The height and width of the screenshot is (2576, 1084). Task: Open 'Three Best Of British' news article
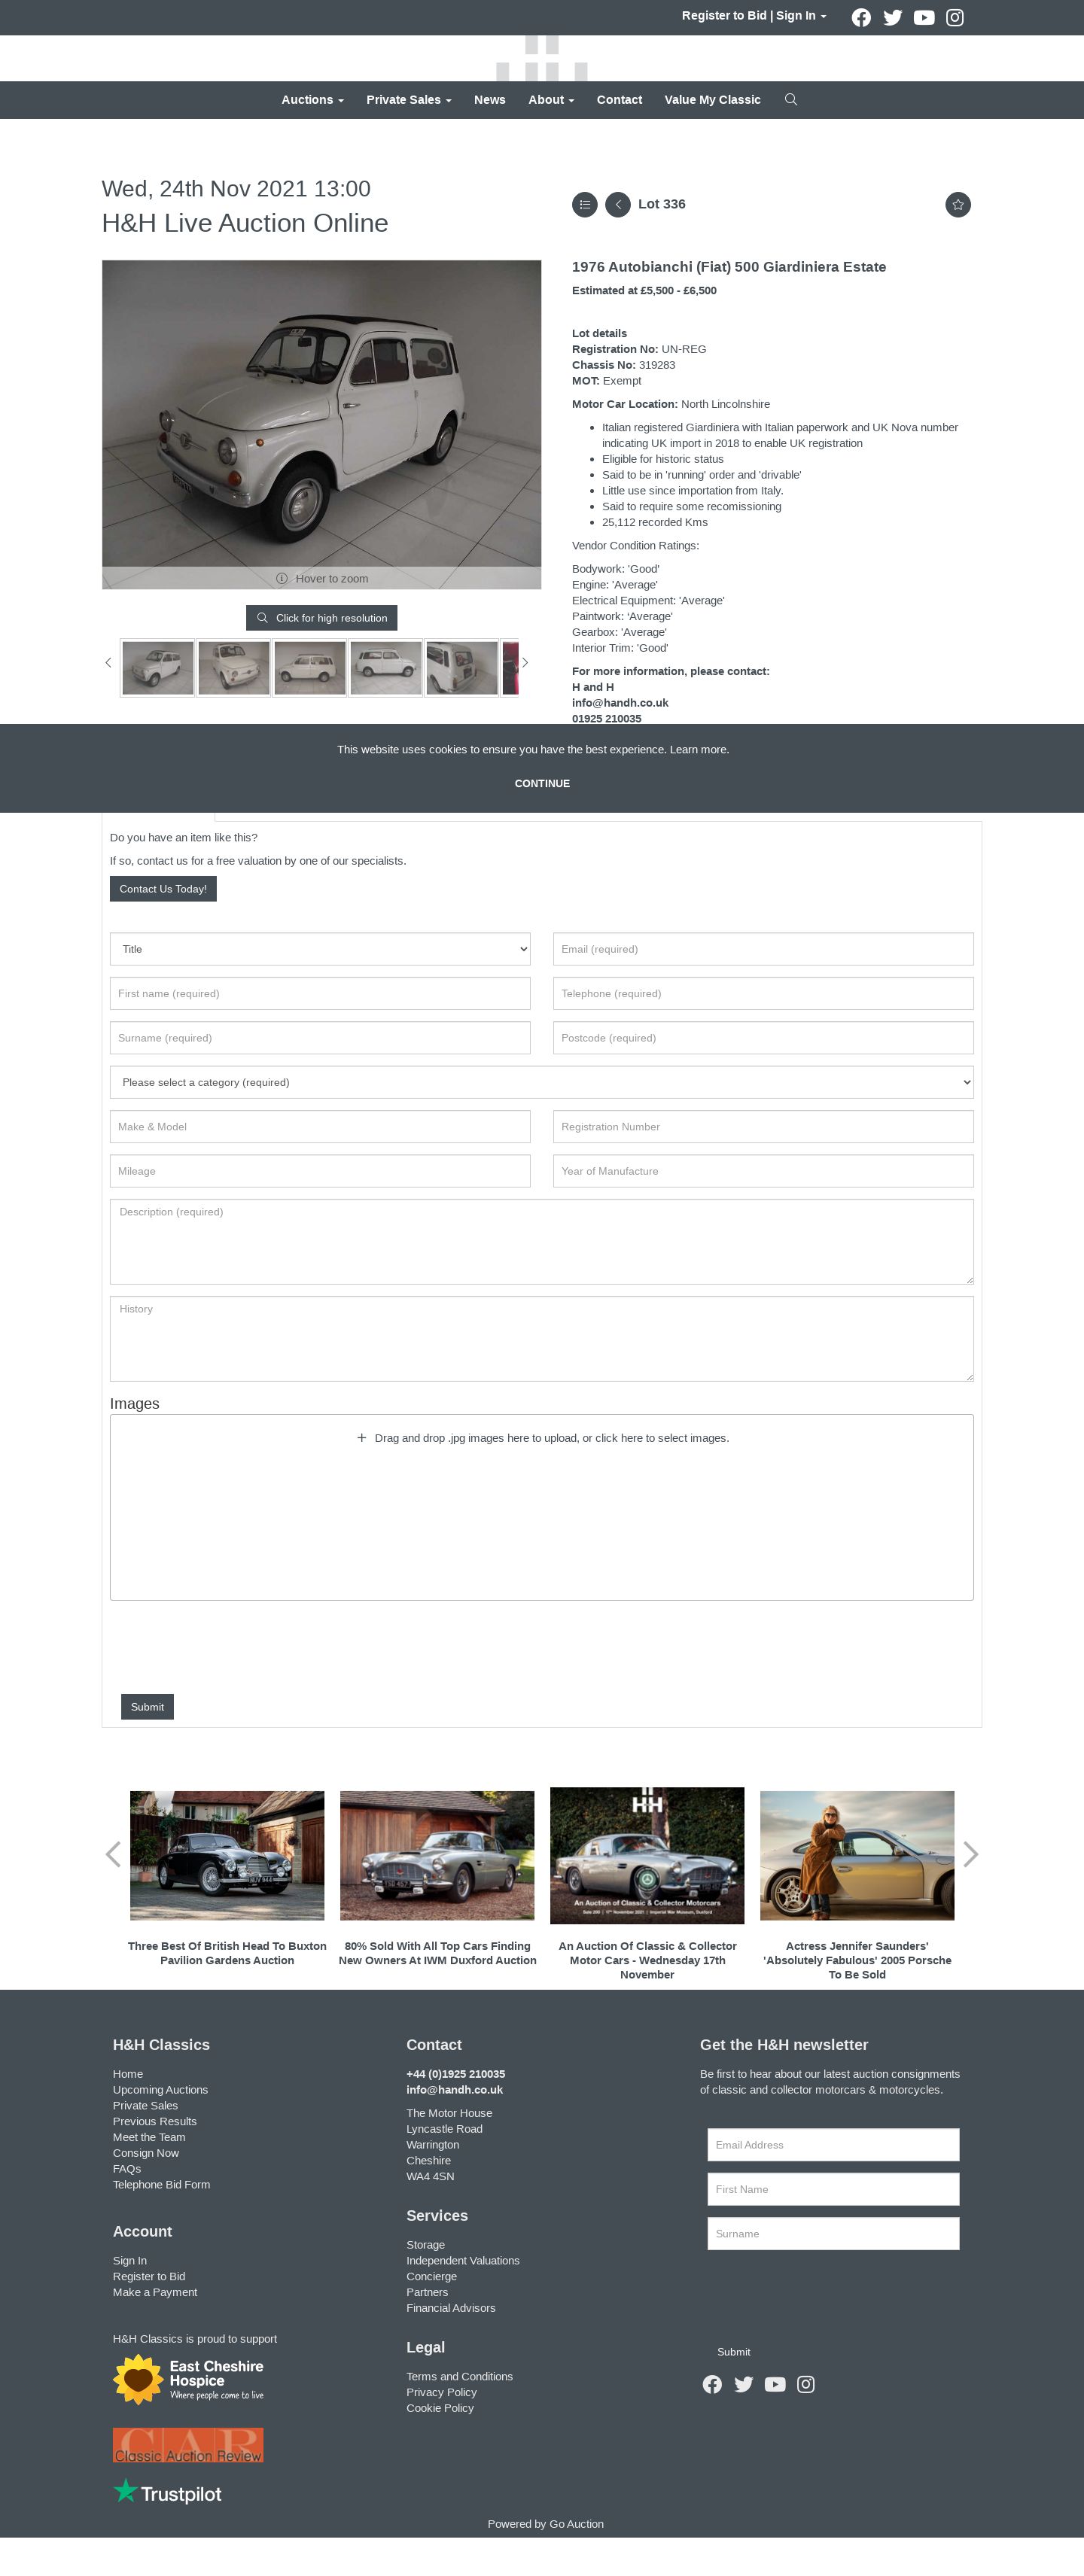pyautogui.click(x=227, y=1953)
